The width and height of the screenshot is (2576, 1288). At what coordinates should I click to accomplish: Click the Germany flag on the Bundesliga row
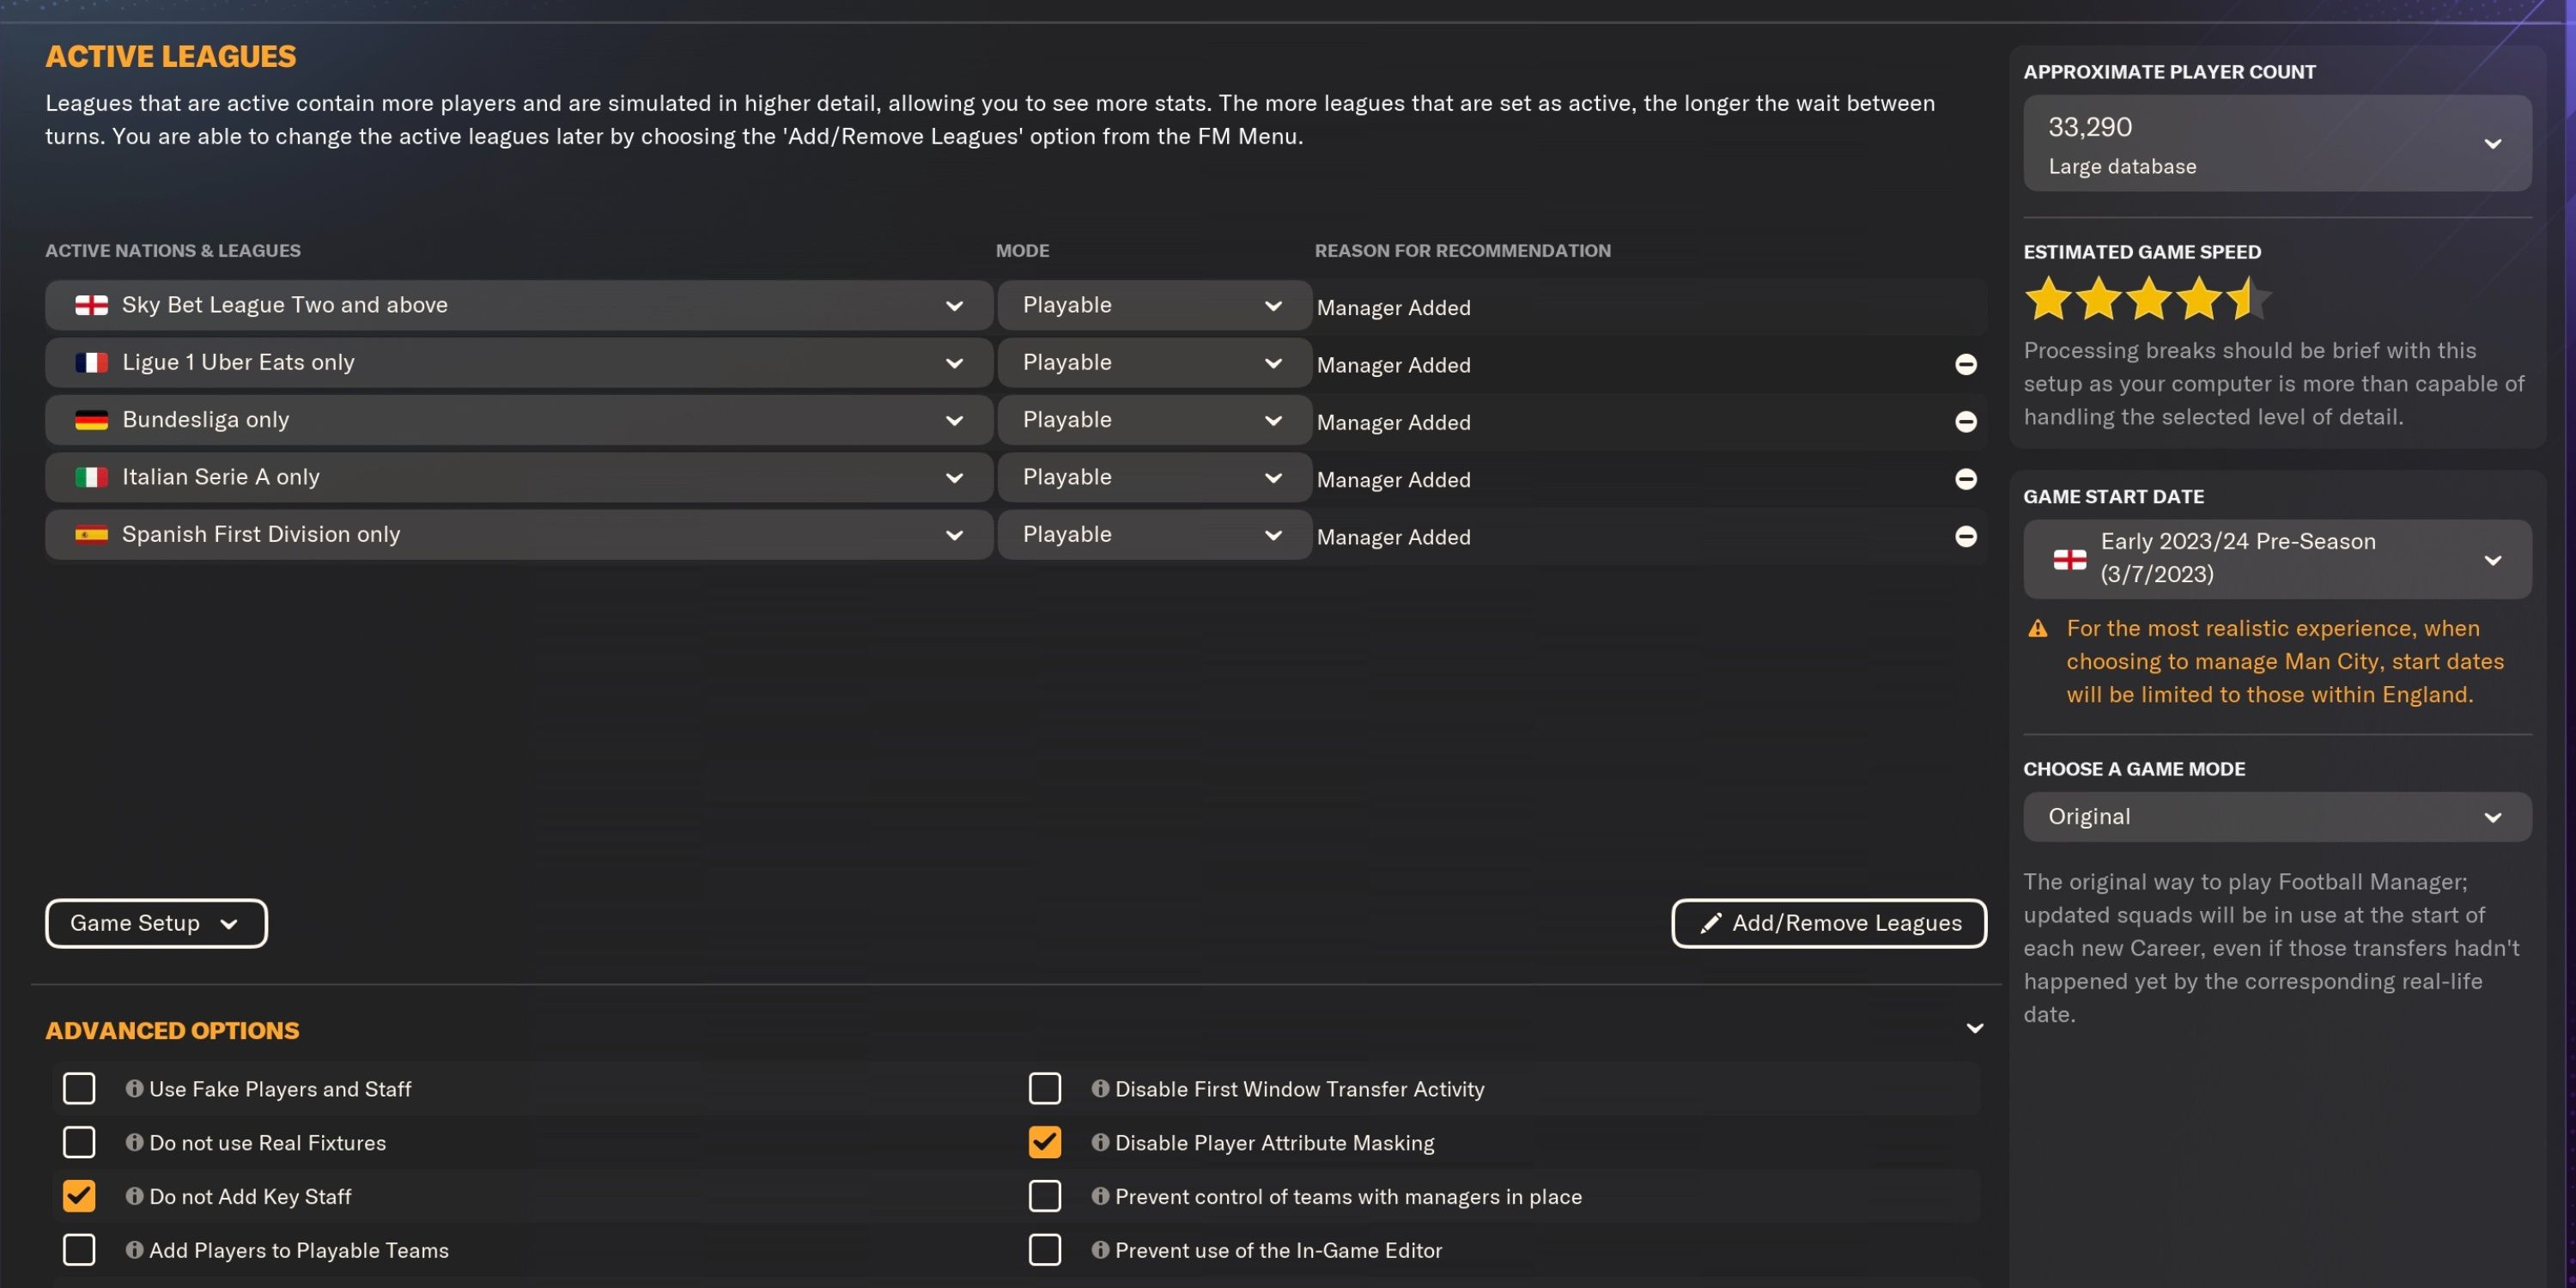(91, 420)
